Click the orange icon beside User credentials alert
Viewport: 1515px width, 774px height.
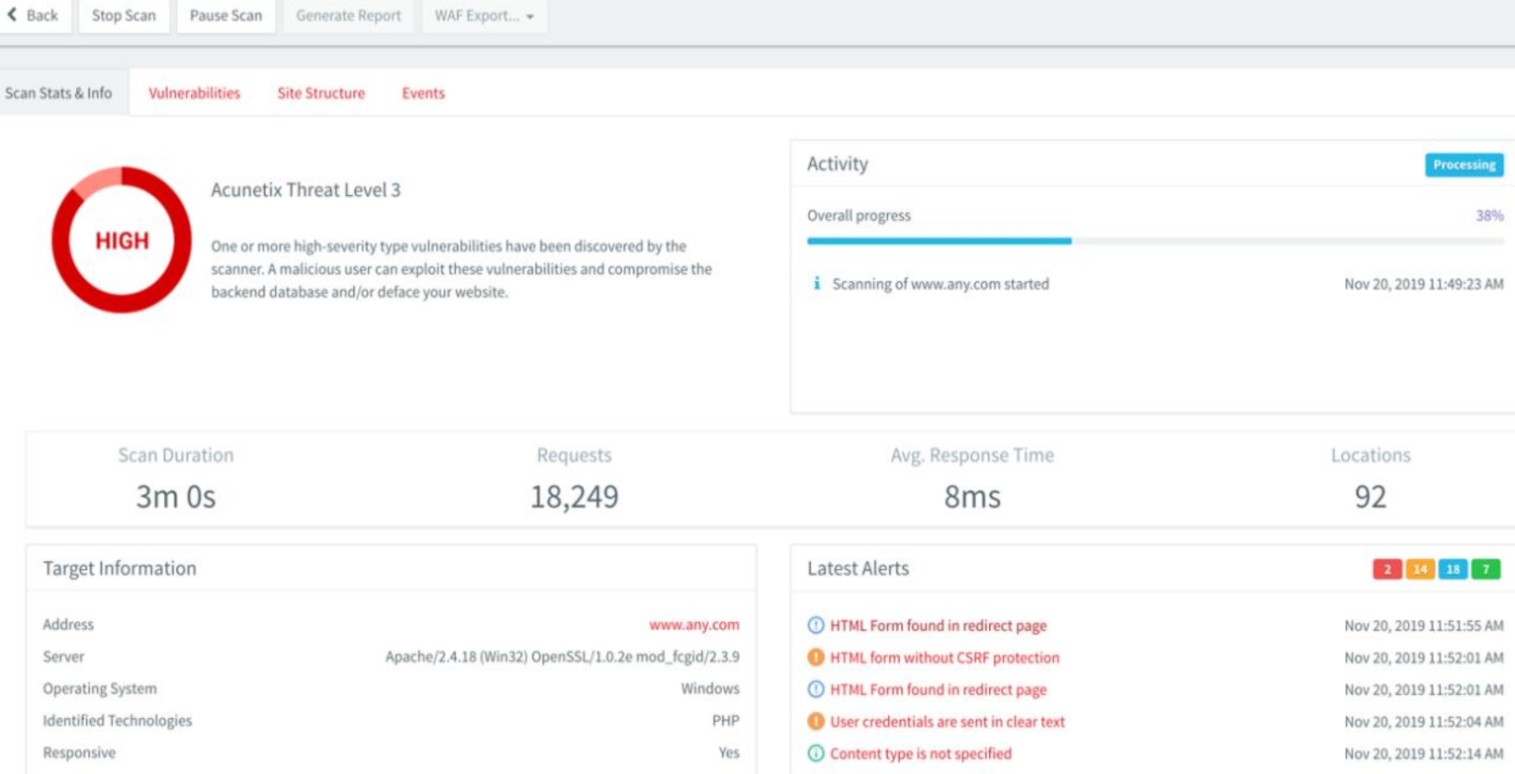pyautogui.click(x=816, y=722)
